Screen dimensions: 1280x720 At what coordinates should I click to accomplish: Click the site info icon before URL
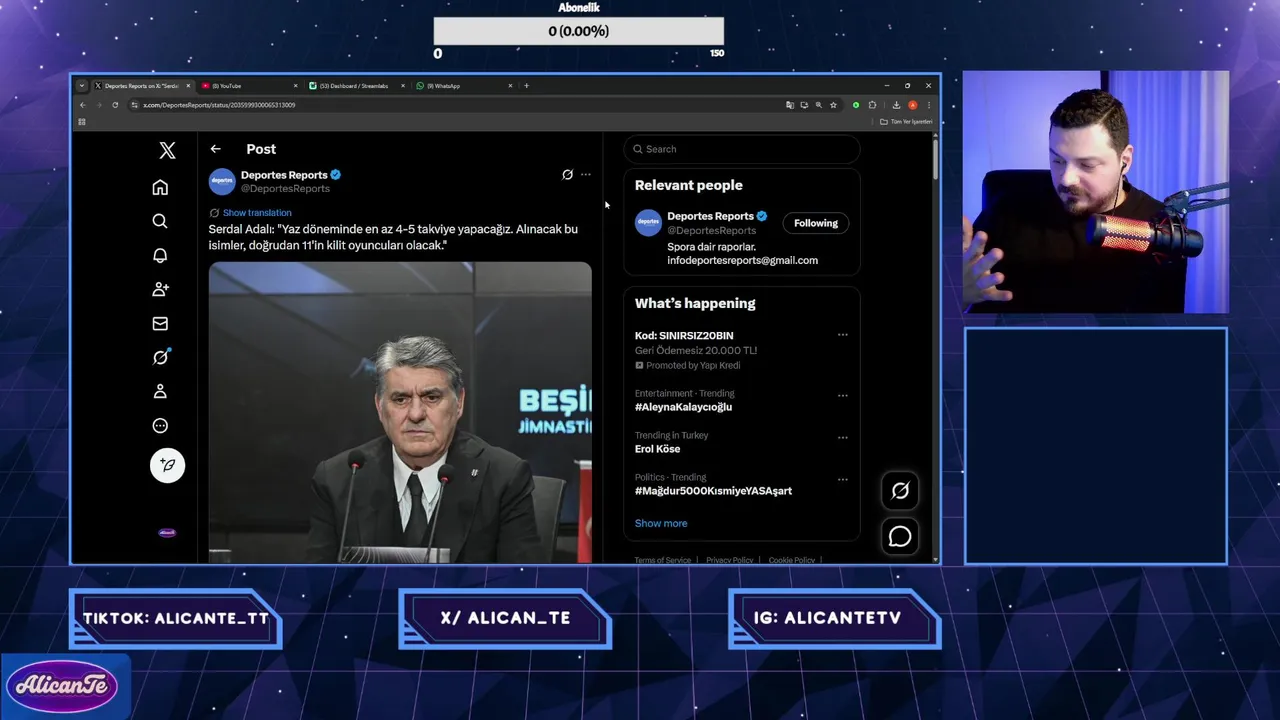coord(134,105)
